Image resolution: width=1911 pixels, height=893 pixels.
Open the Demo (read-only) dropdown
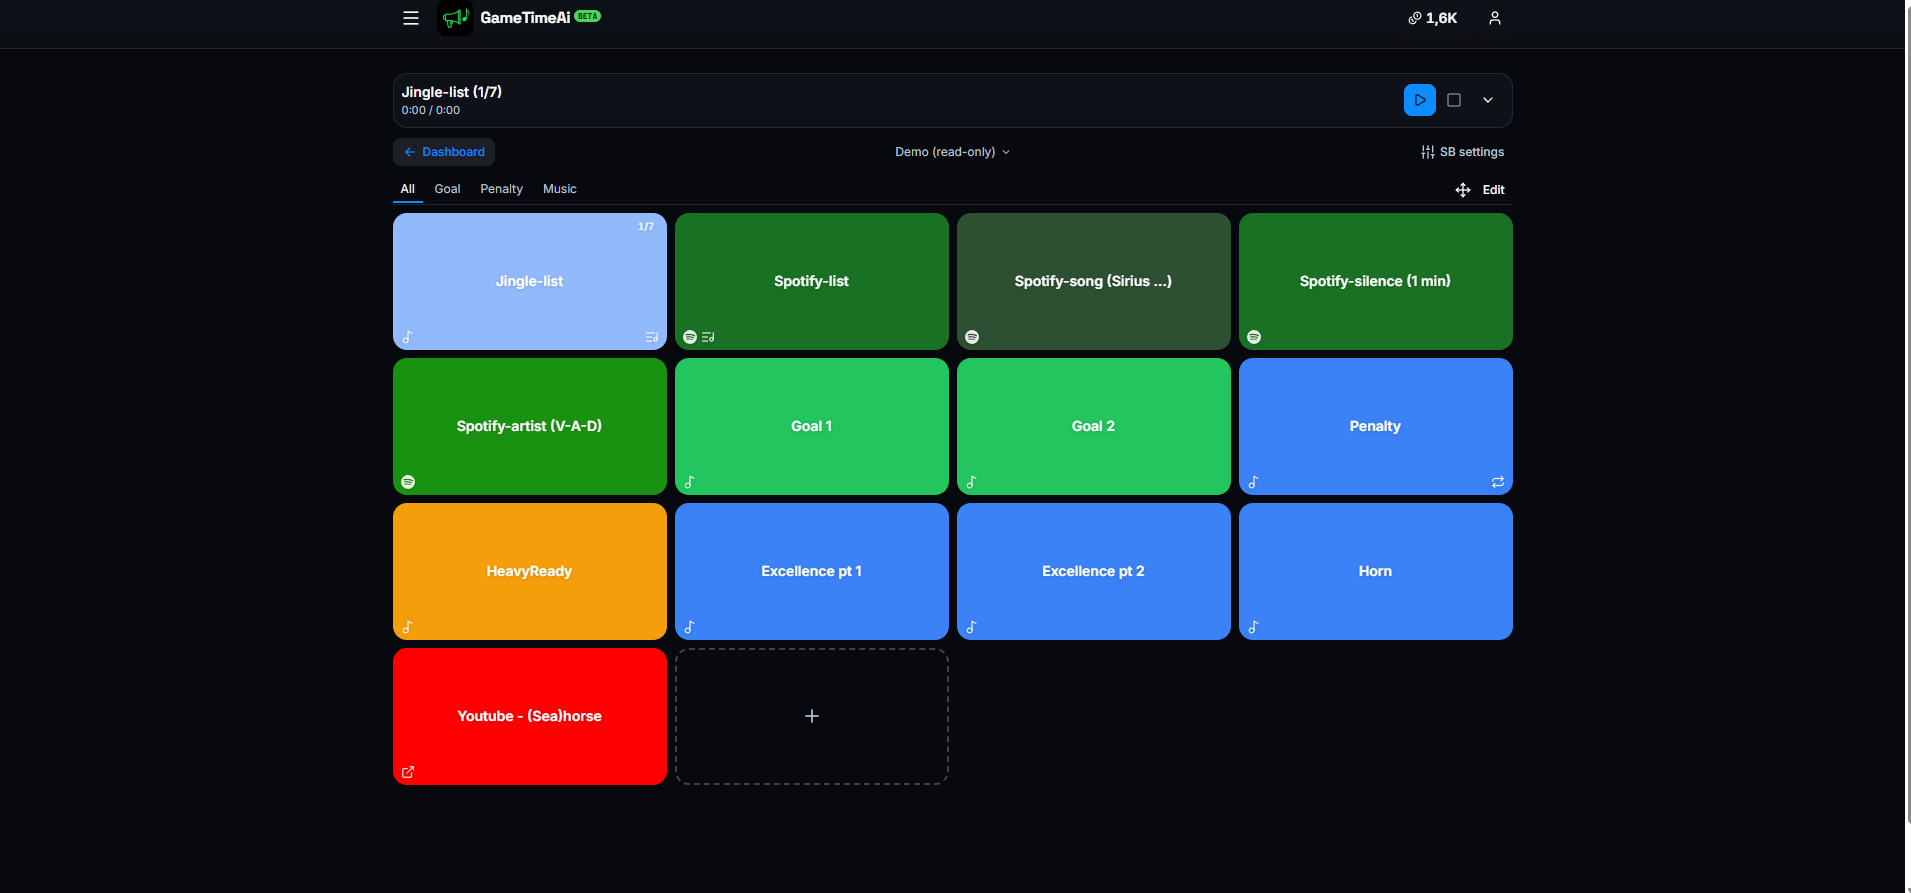pyautogui.click(x=952, y=152)
